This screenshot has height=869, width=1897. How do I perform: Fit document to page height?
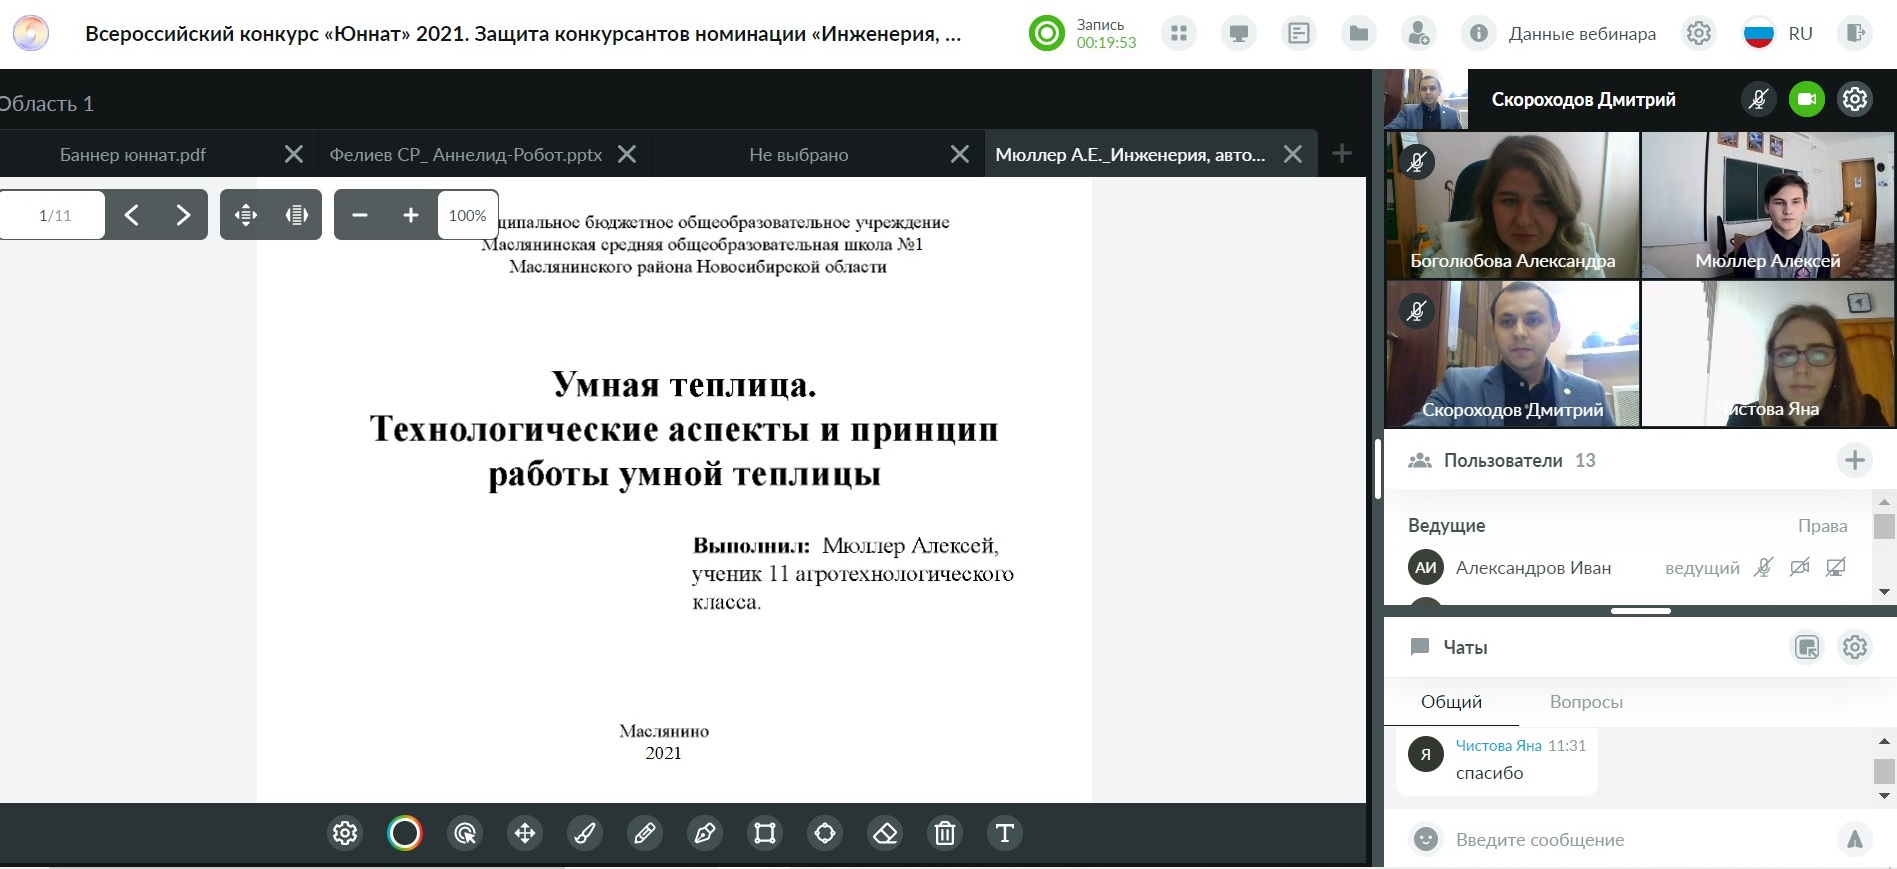[297, 215]
